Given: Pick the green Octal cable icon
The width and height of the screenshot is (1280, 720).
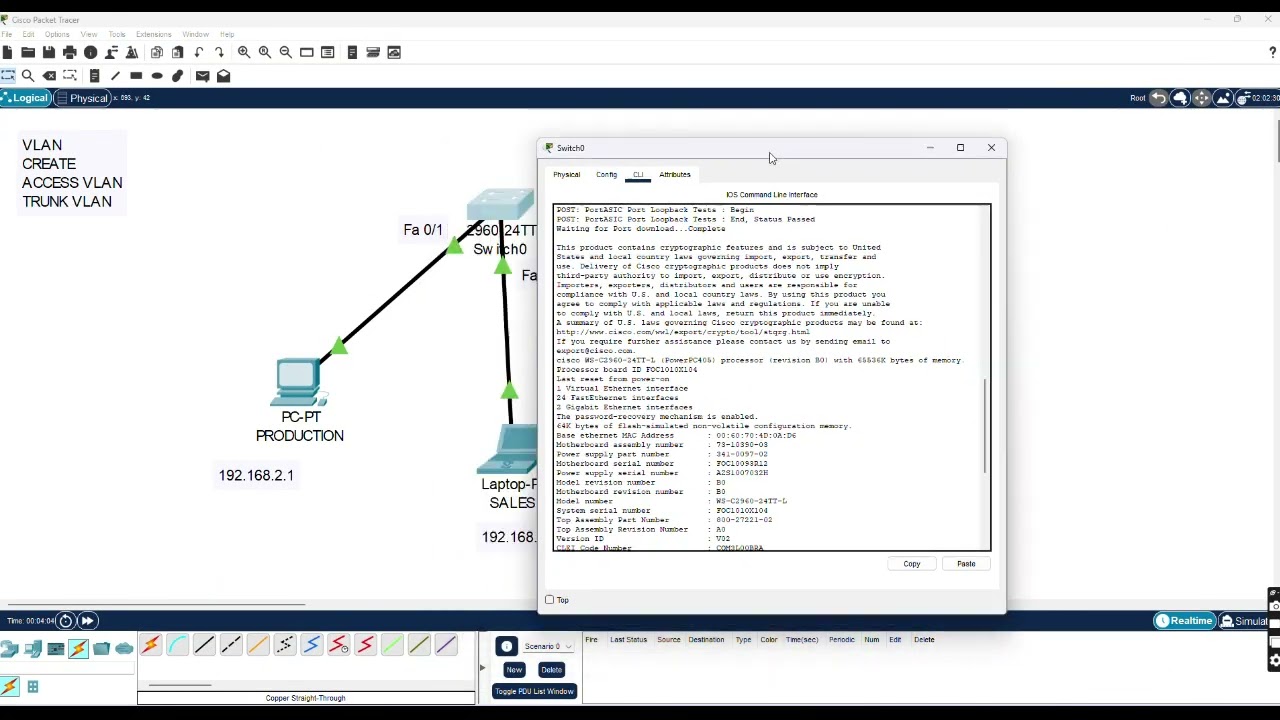Looking at the screenshot, I should coord(392,645).
